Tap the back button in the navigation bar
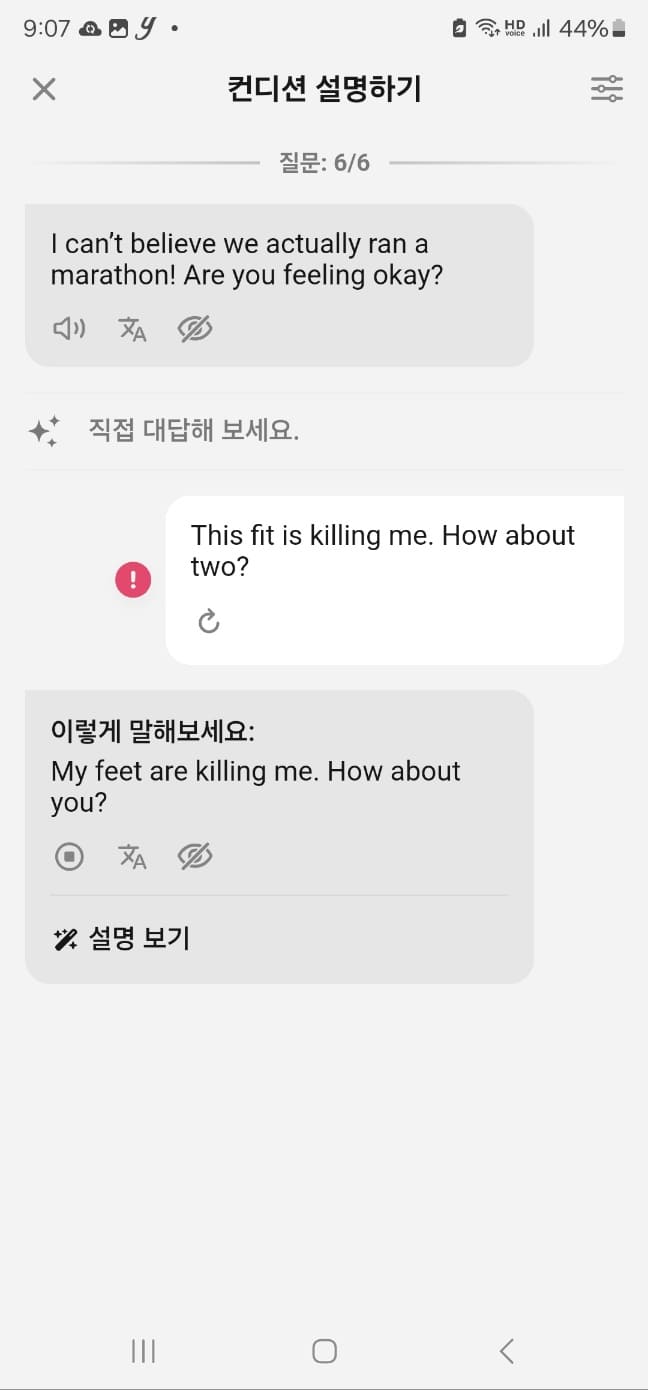 [505, 1351]
